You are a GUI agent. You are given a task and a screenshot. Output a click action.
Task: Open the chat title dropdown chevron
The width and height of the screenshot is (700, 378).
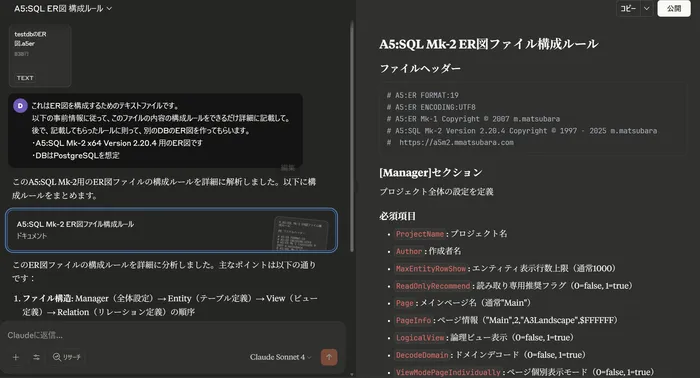point(109,8)
